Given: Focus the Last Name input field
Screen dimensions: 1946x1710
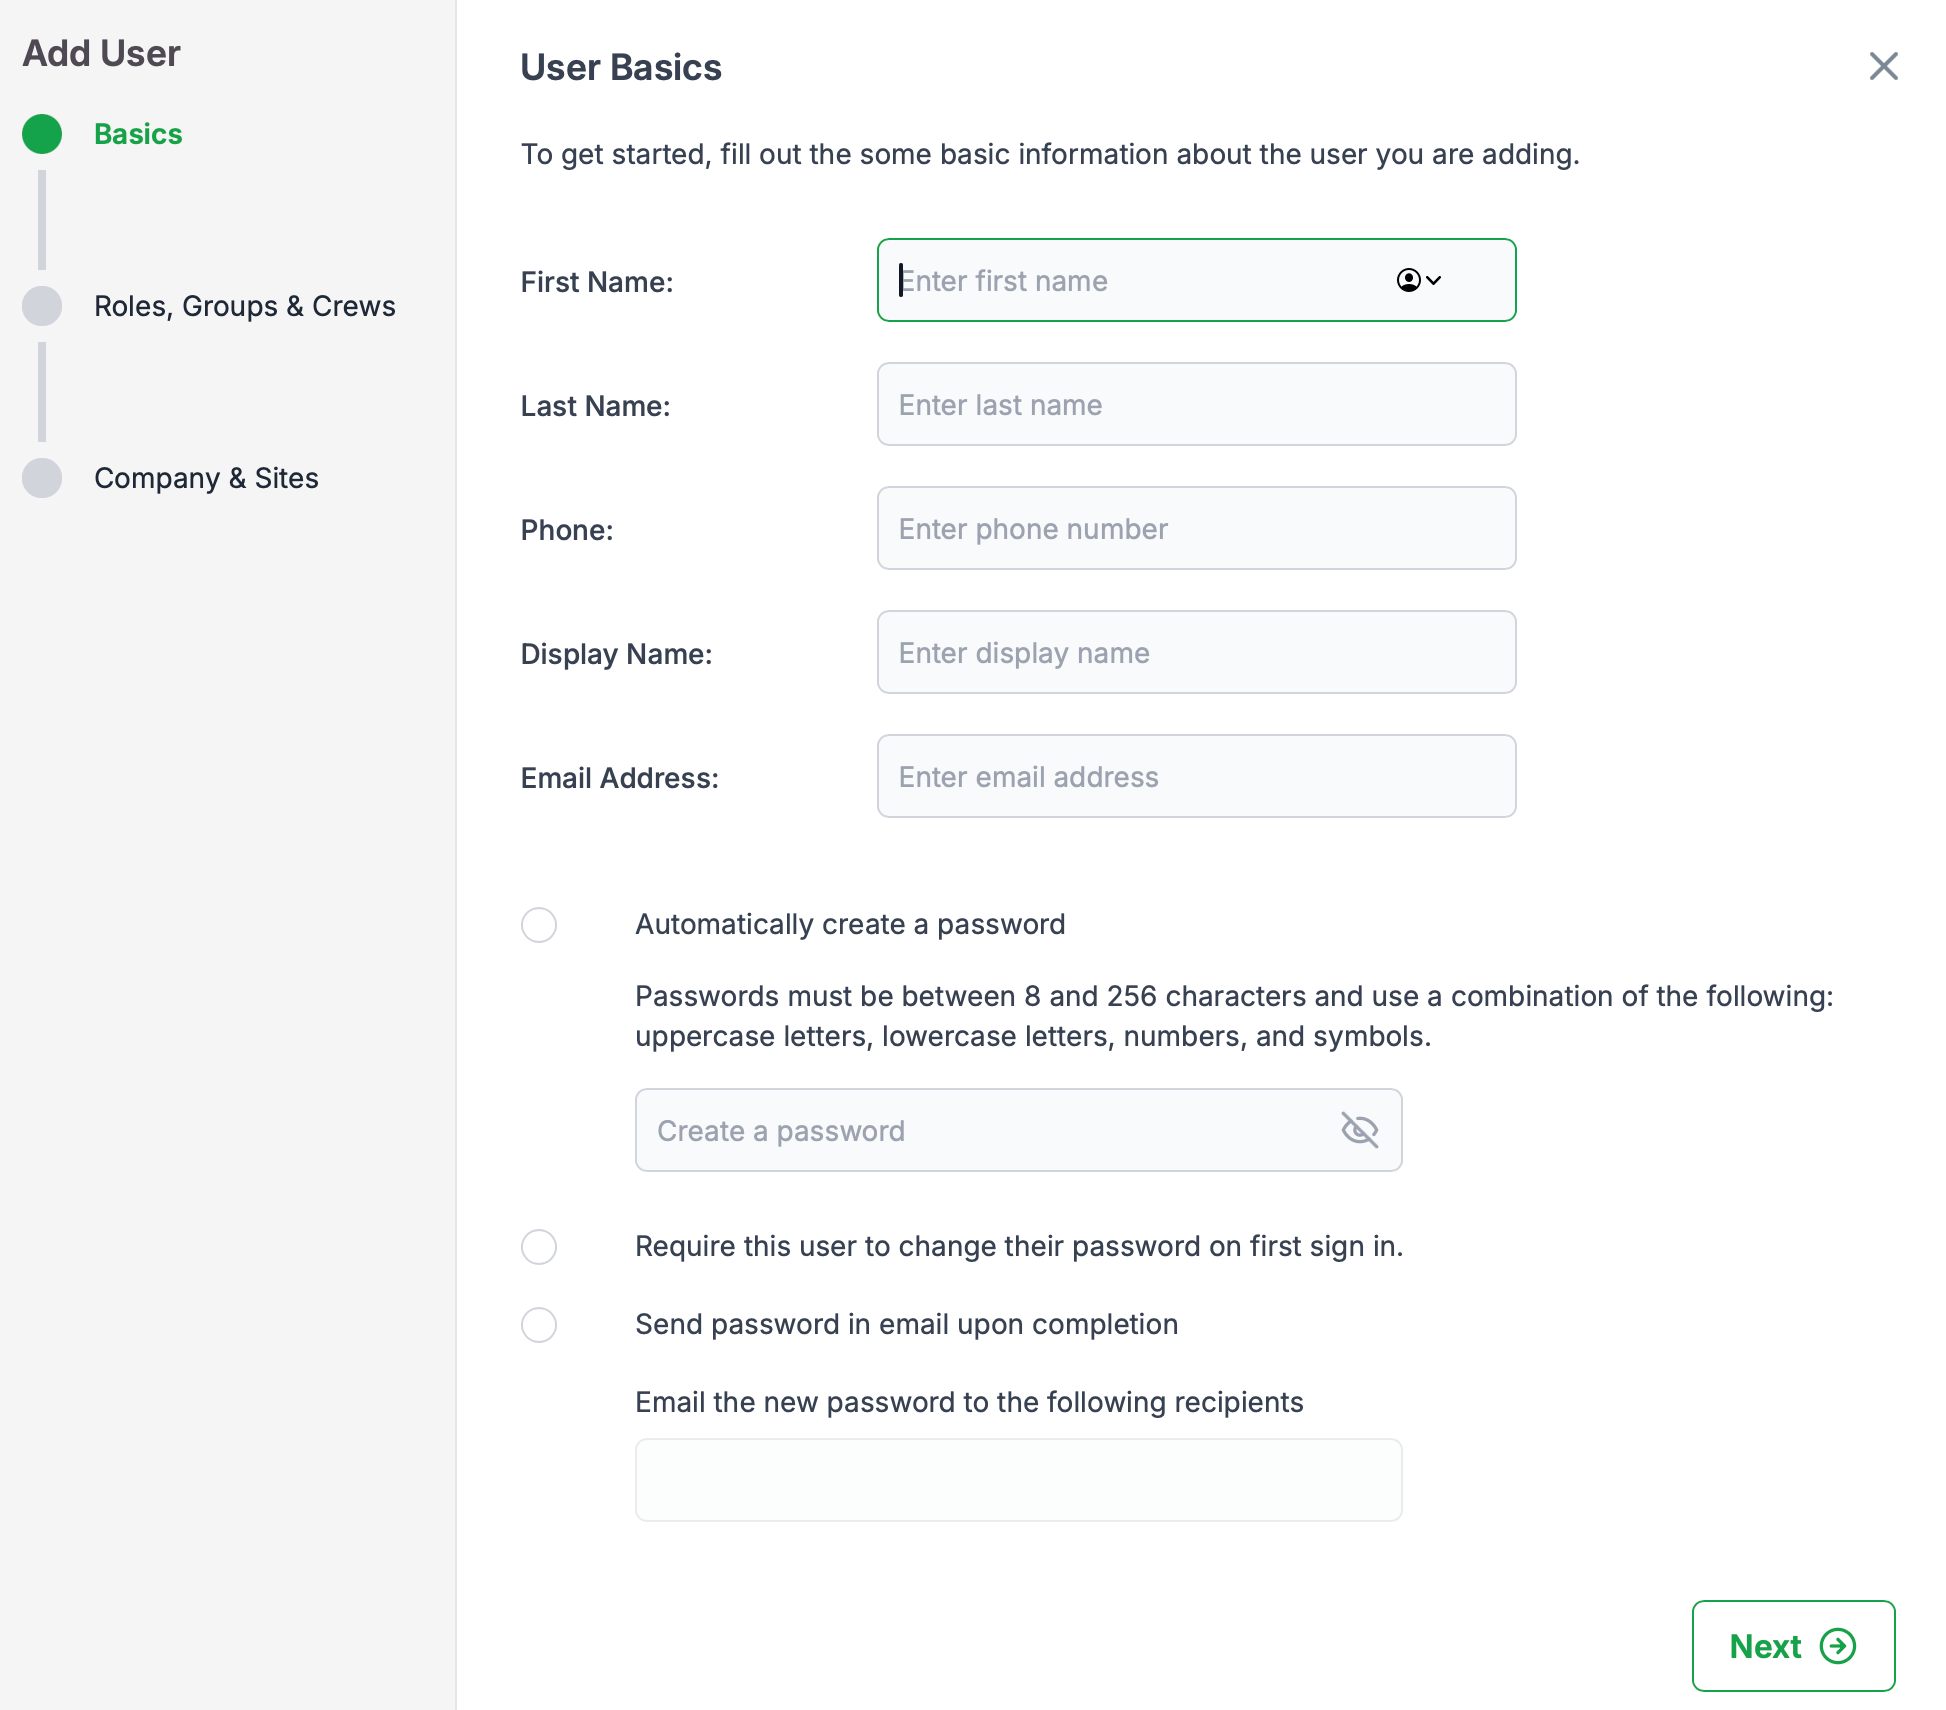Looking at the screenshot, I should point(1196,404).
